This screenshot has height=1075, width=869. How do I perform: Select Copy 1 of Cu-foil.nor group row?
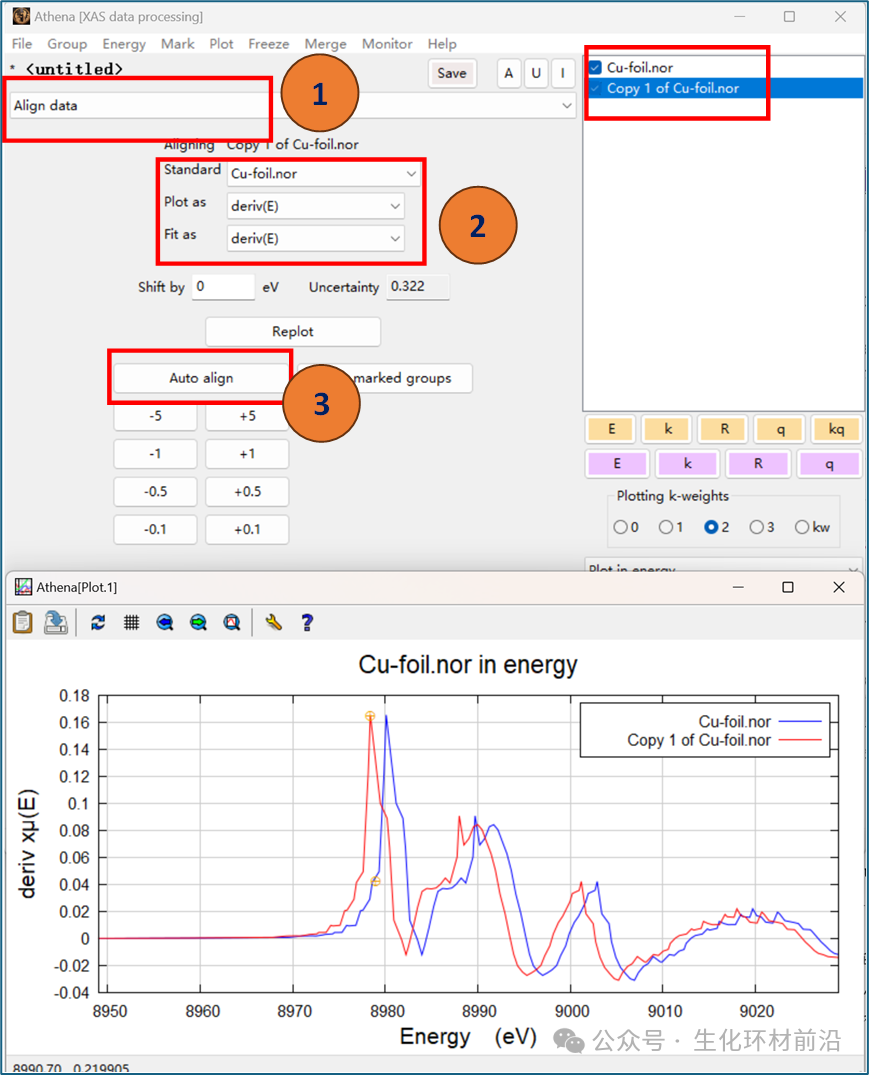[x=723, y=88]
